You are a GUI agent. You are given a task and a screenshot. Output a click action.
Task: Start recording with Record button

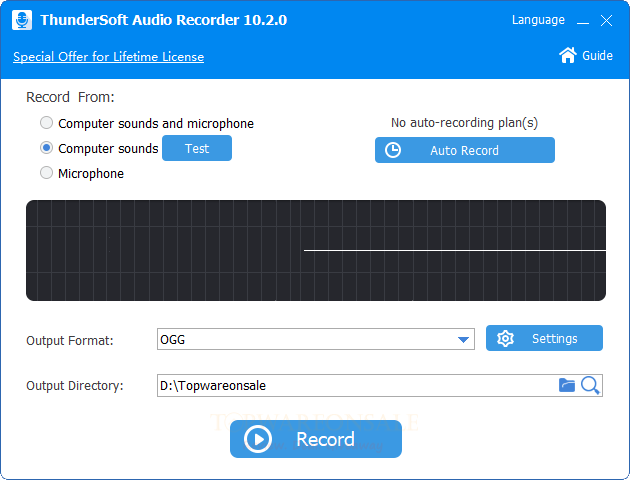[316, 439]
